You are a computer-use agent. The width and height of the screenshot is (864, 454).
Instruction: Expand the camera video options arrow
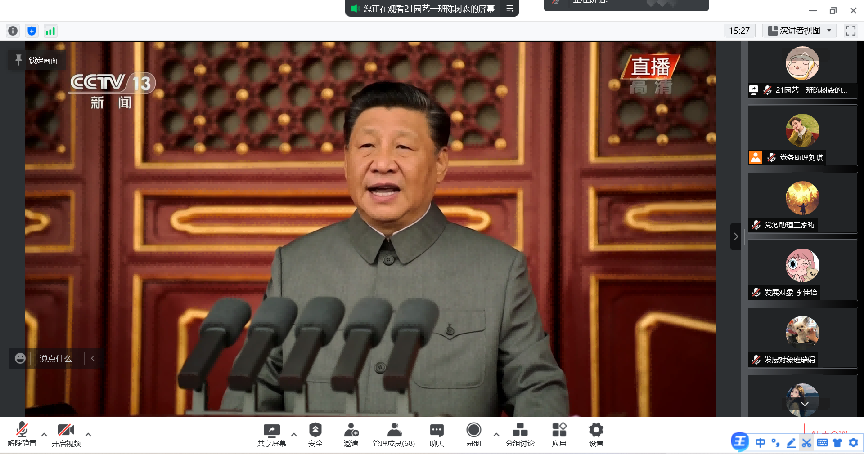click(88, 434)
